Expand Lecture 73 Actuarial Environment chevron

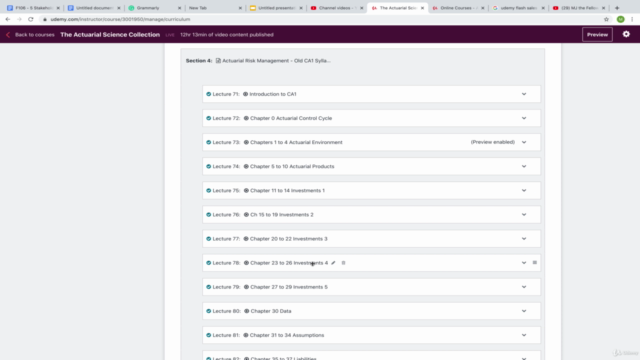point(524,142)
